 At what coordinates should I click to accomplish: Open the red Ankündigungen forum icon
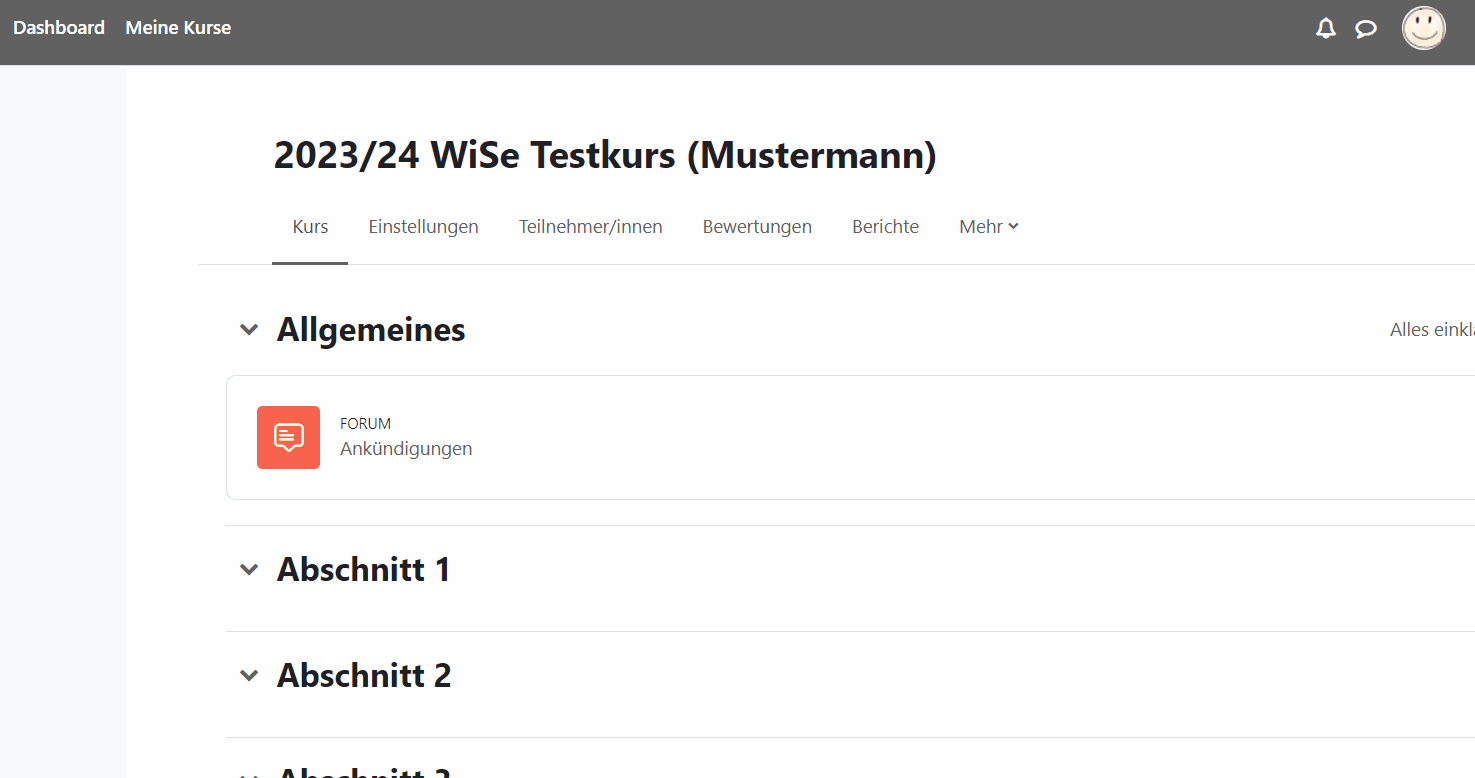click(x=288, y=437)
